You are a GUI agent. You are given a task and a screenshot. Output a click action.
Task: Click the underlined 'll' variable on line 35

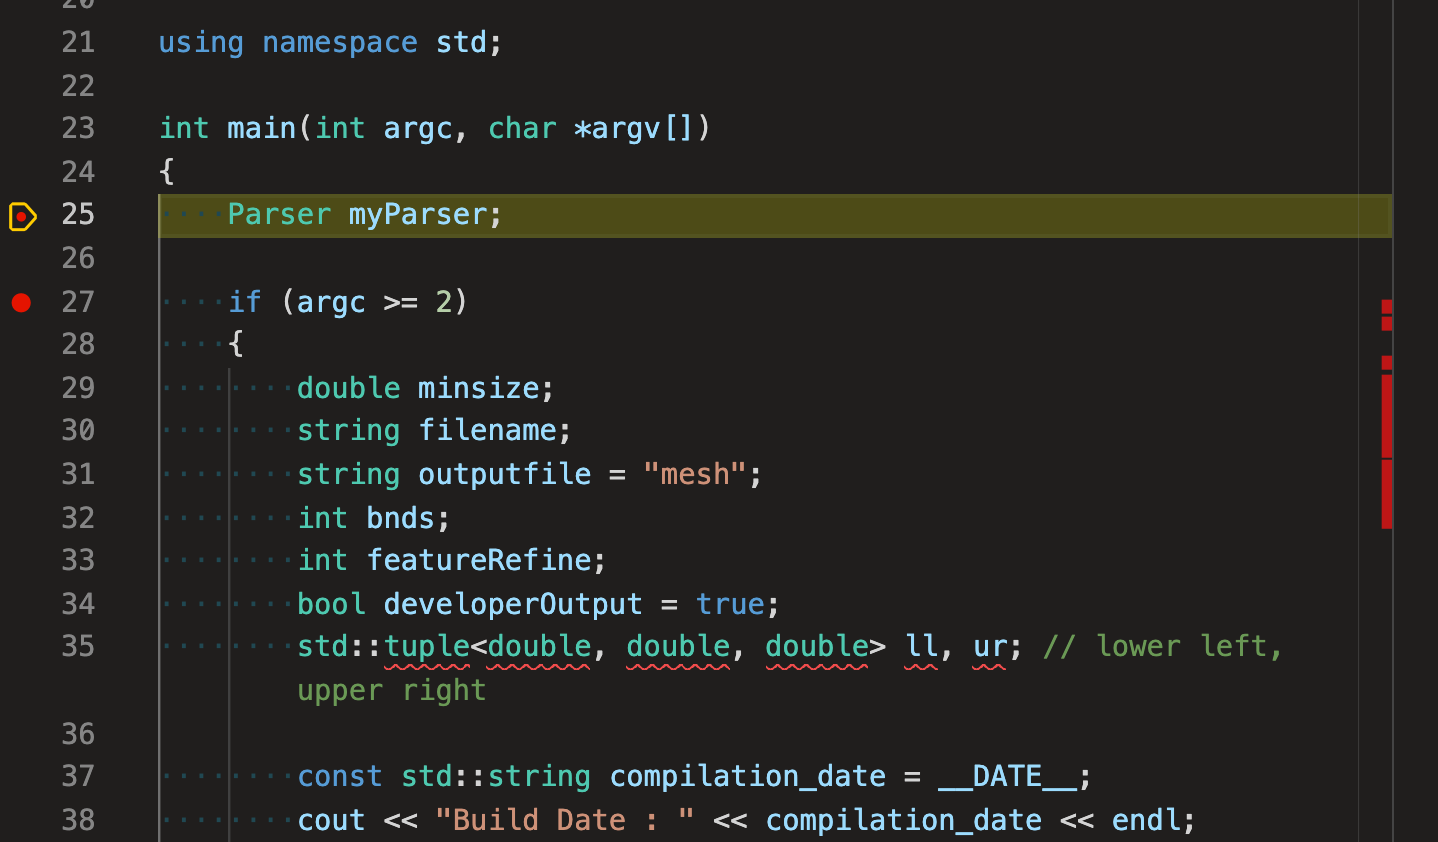point(921,647)
